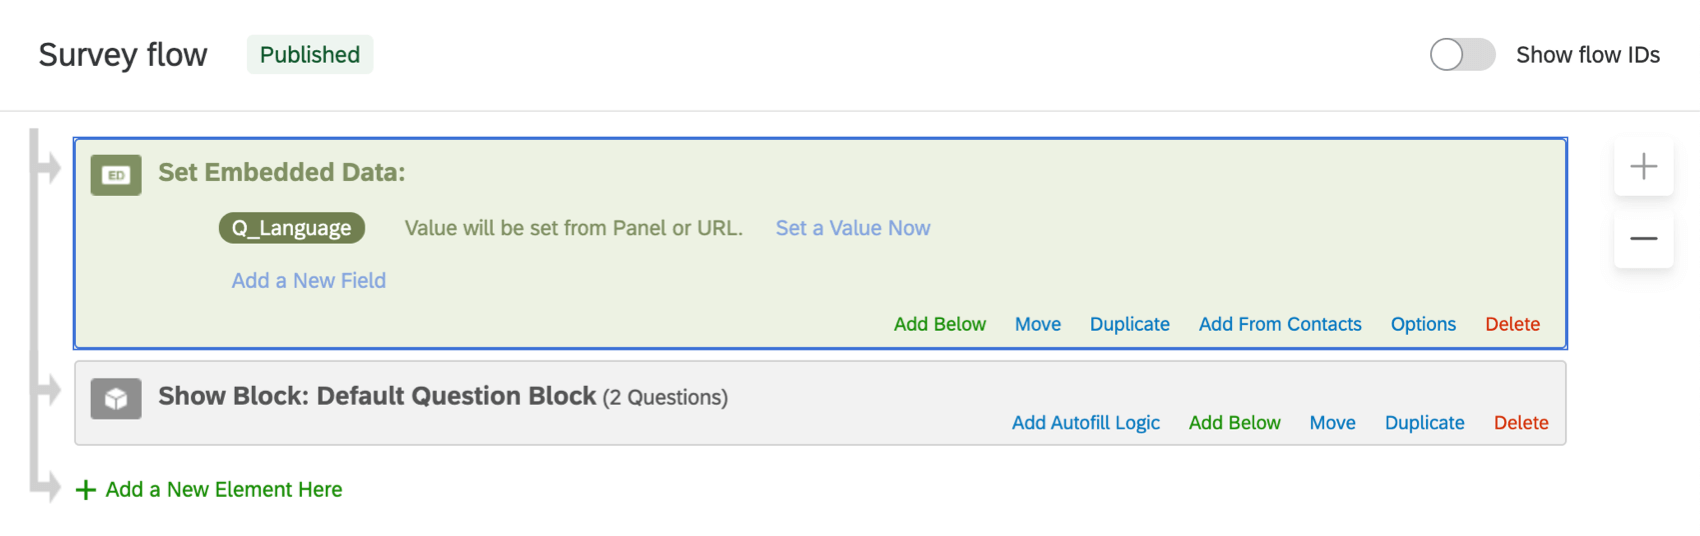Click Add a New Field link

308,281
